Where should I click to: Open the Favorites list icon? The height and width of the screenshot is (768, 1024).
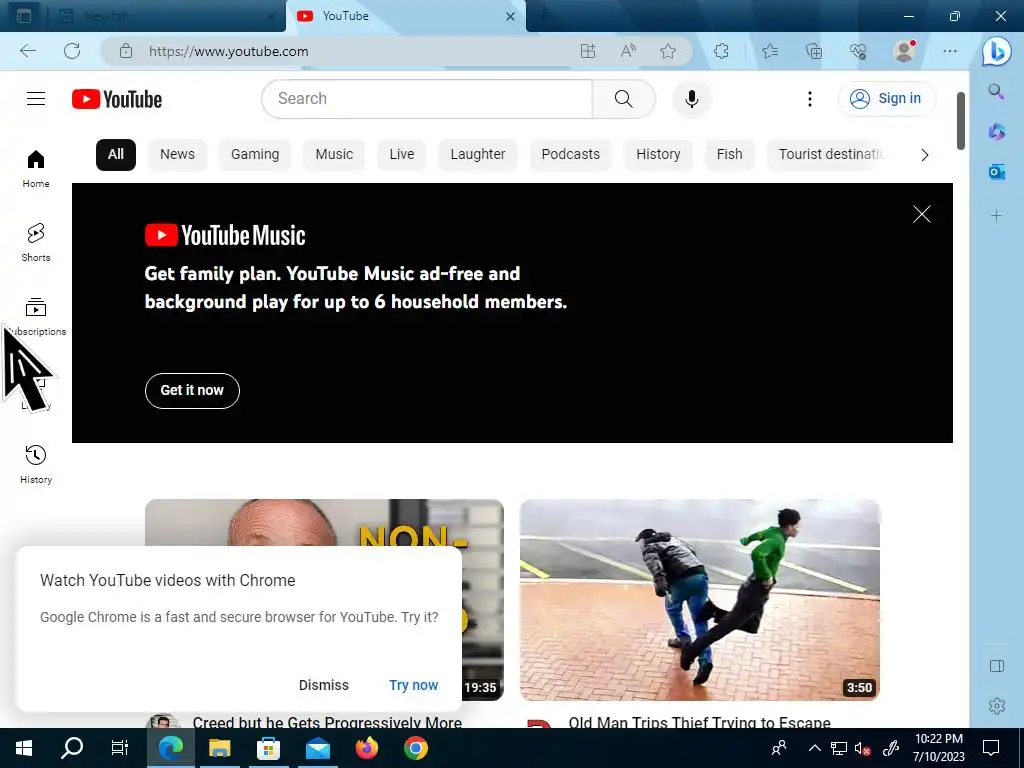pos(770,51)
